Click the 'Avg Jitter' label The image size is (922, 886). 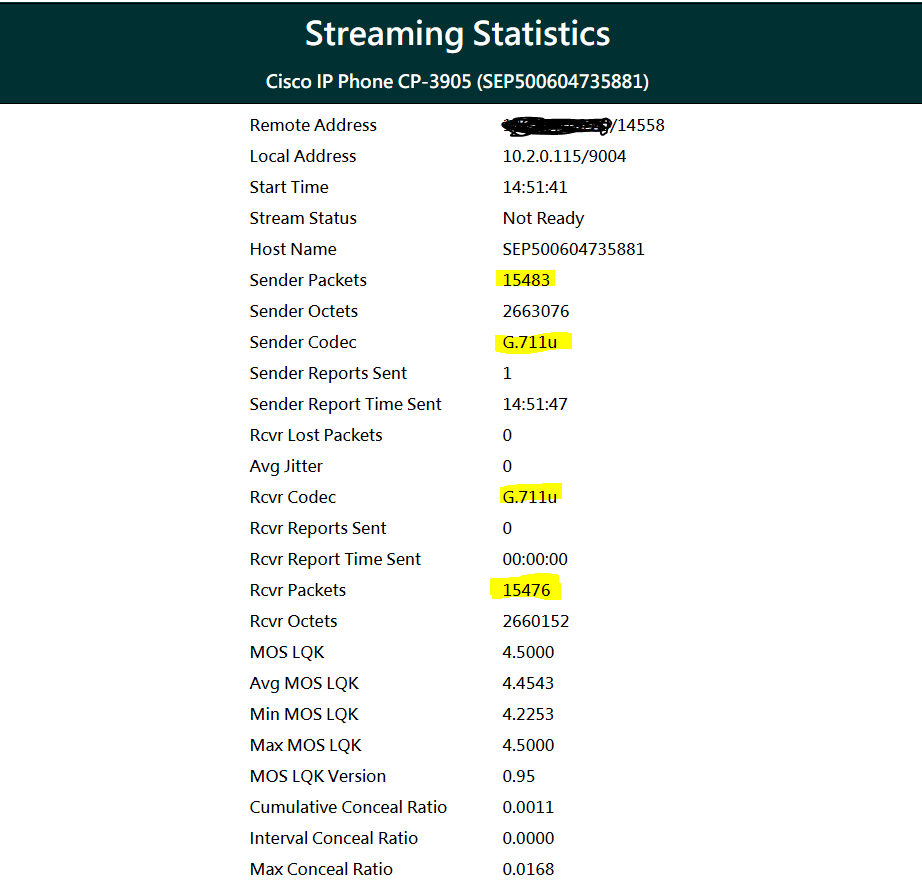coord(286,467)
